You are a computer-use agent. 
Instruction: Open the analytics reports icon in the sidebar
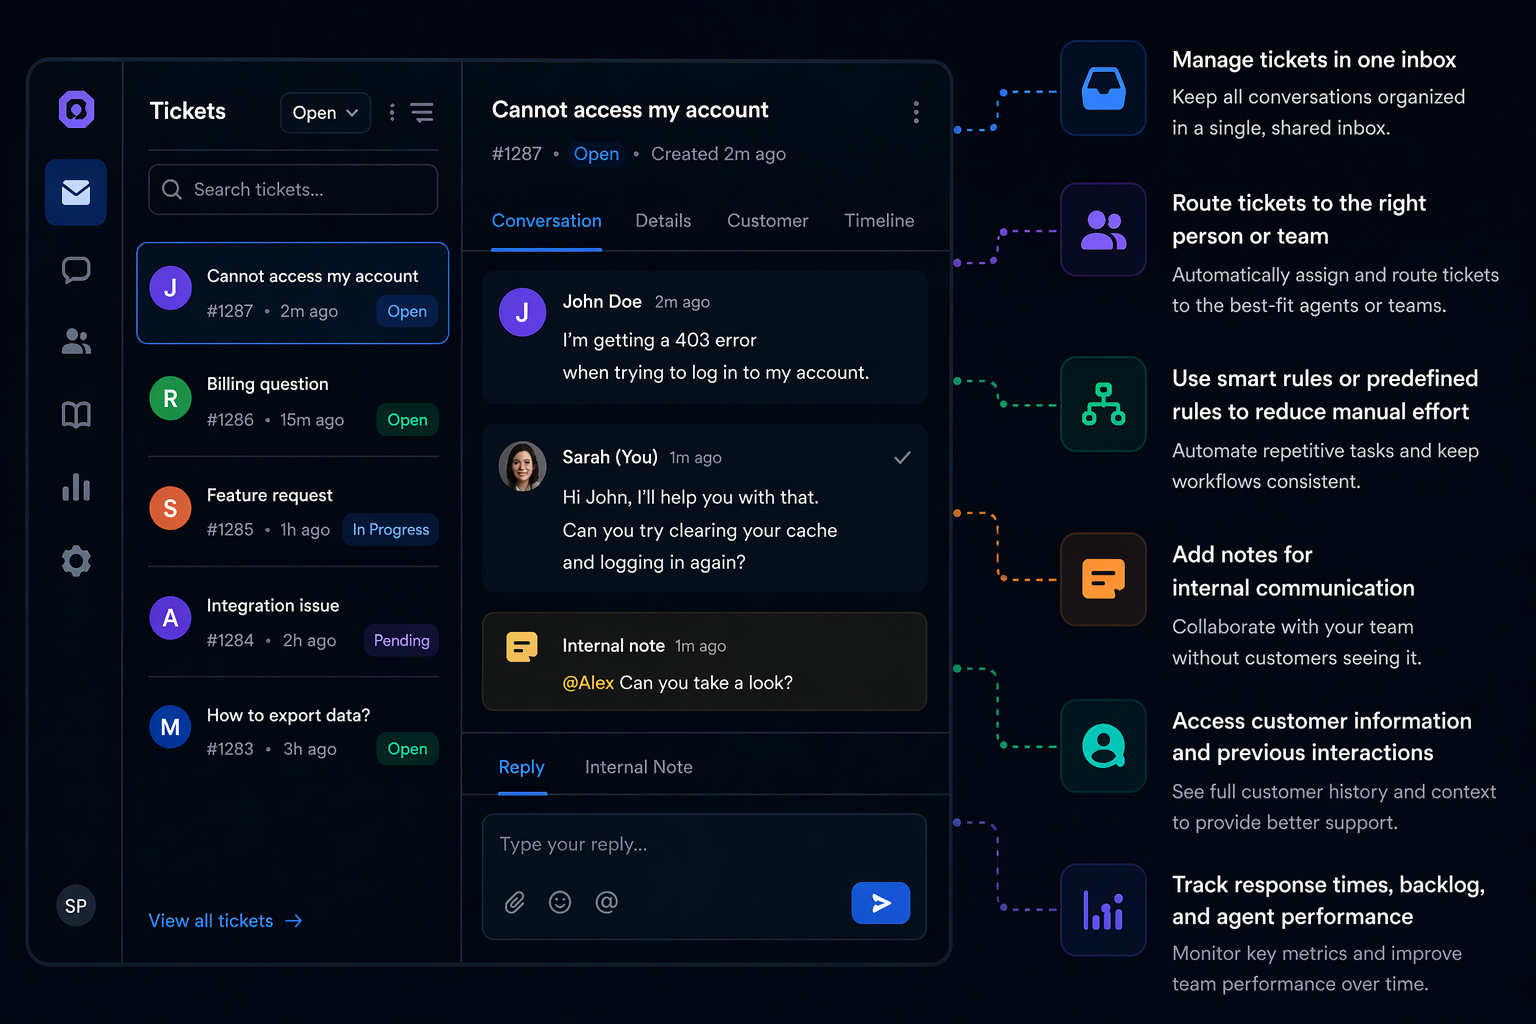(x=75, y=487)
